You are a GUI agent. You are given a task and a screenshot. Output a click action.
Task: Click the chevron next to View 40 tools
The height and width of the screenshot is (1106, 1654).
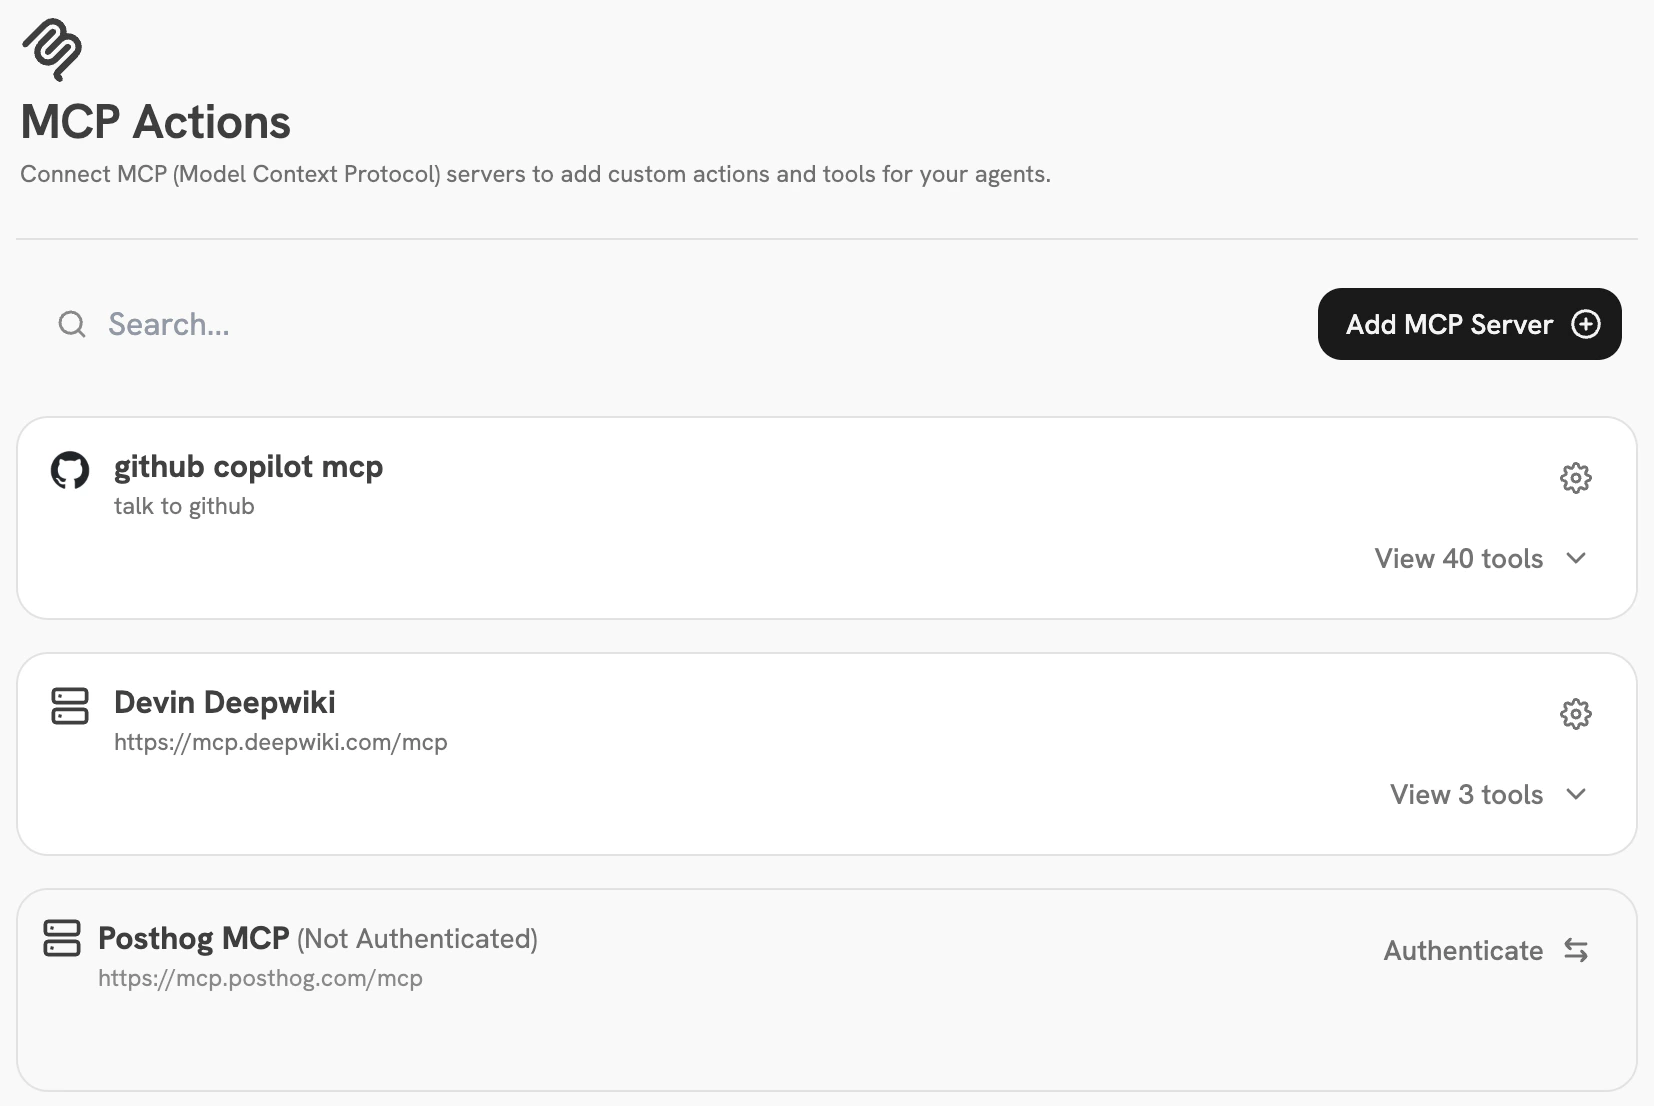1576,558
